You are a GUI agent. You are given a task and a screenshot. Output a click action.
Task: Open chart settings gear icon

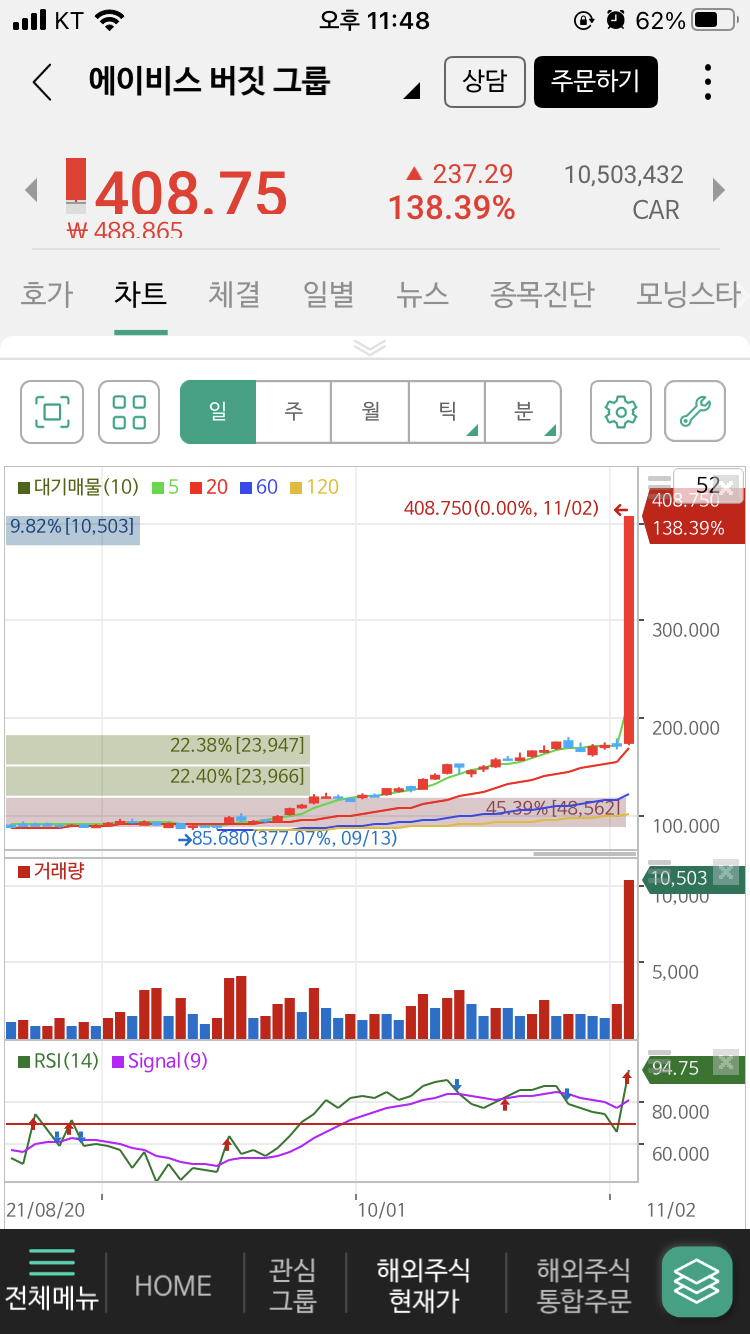[x=621, y=412]
